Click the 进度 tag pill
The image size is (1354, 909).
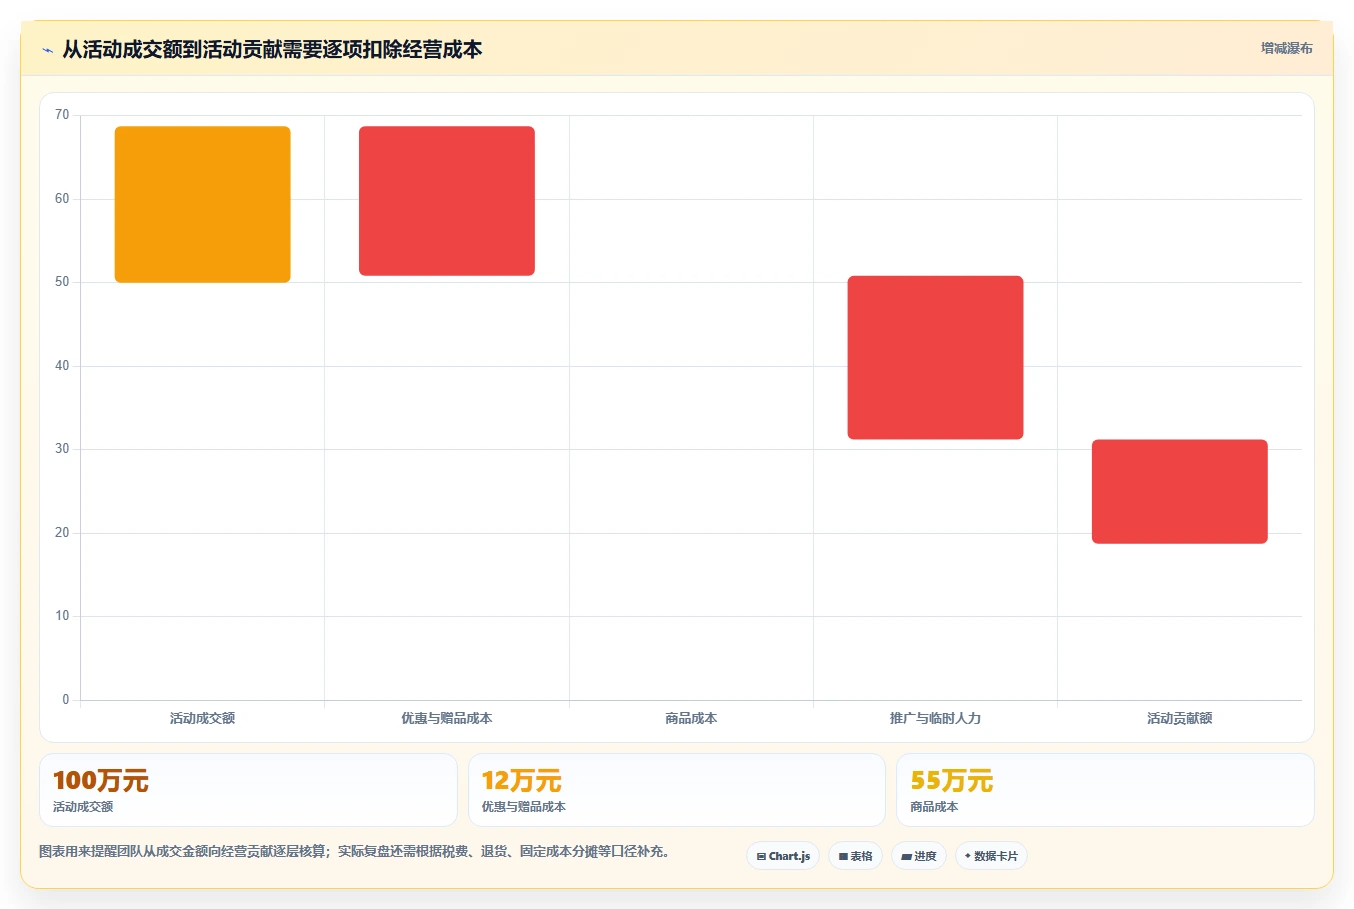919,856
